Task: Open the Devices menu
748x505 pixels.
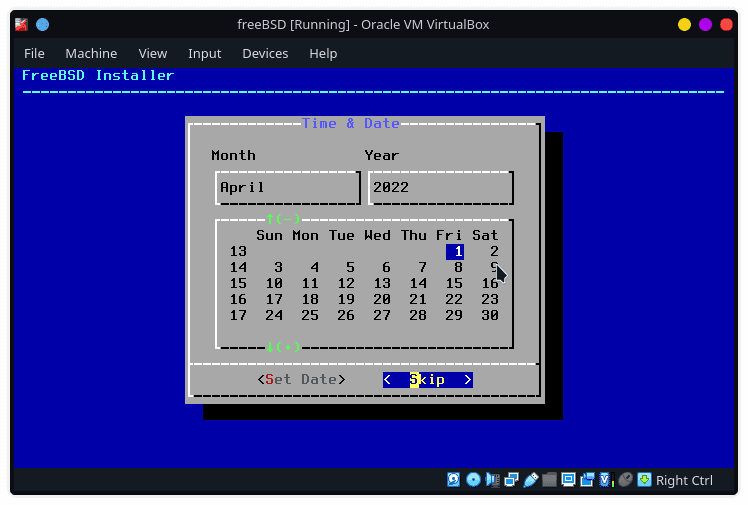Action: (265, 53)
